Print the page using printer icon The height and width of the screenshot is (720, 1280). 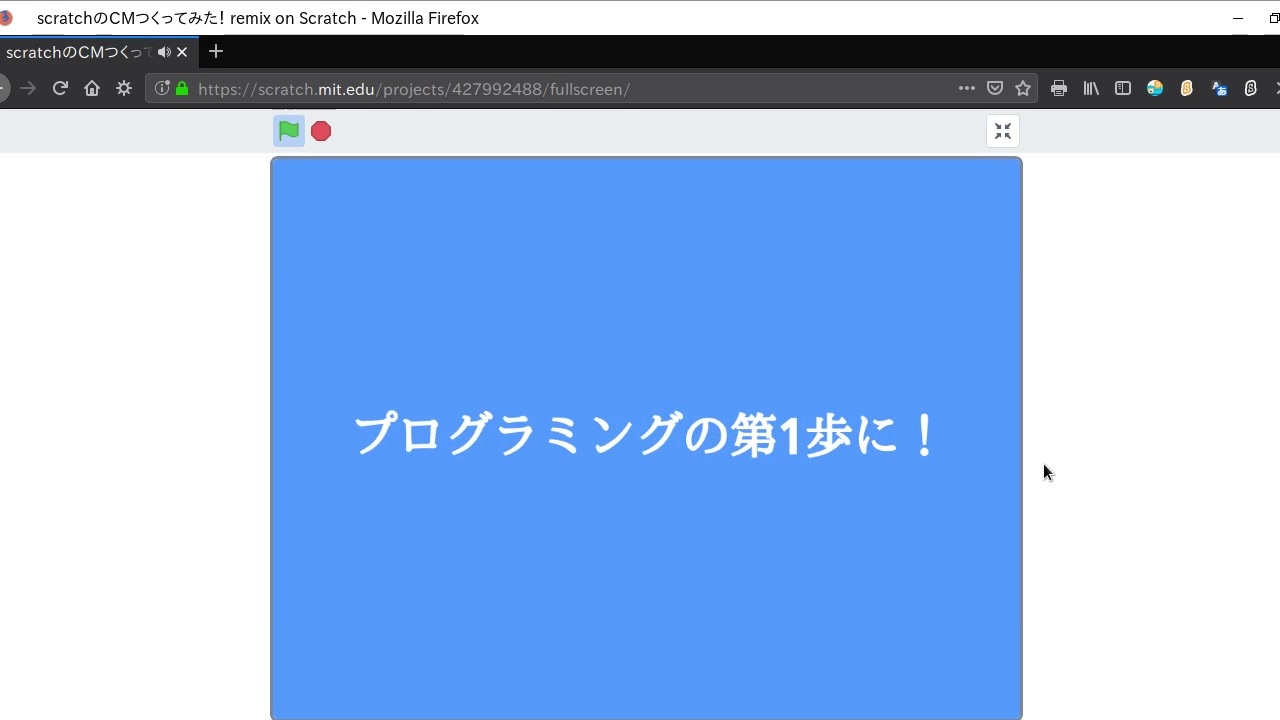click(1059, 88)
